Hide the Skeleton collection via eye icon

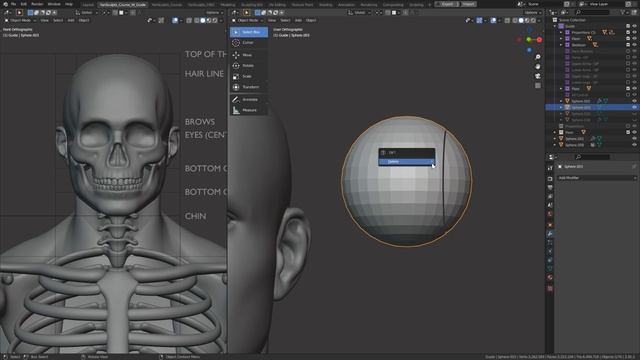click(634, 45)
